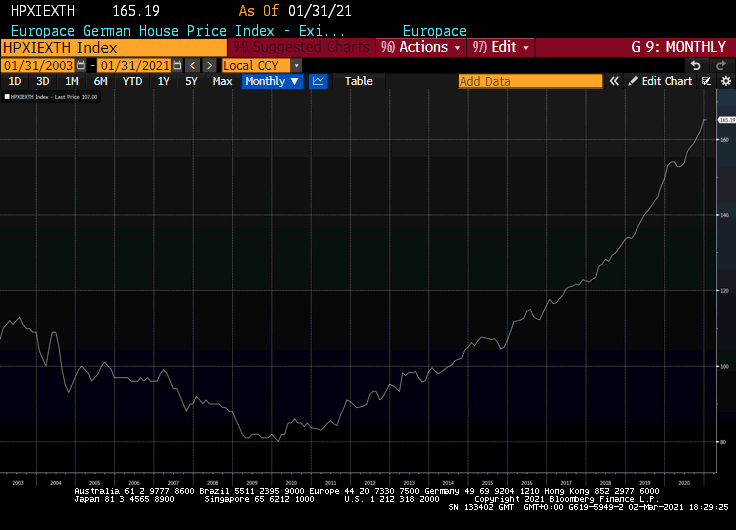Image resolution: width=736 pixels, height=530 pixels.
Task: Select the 1Y time range
Action: click(163, 81)
